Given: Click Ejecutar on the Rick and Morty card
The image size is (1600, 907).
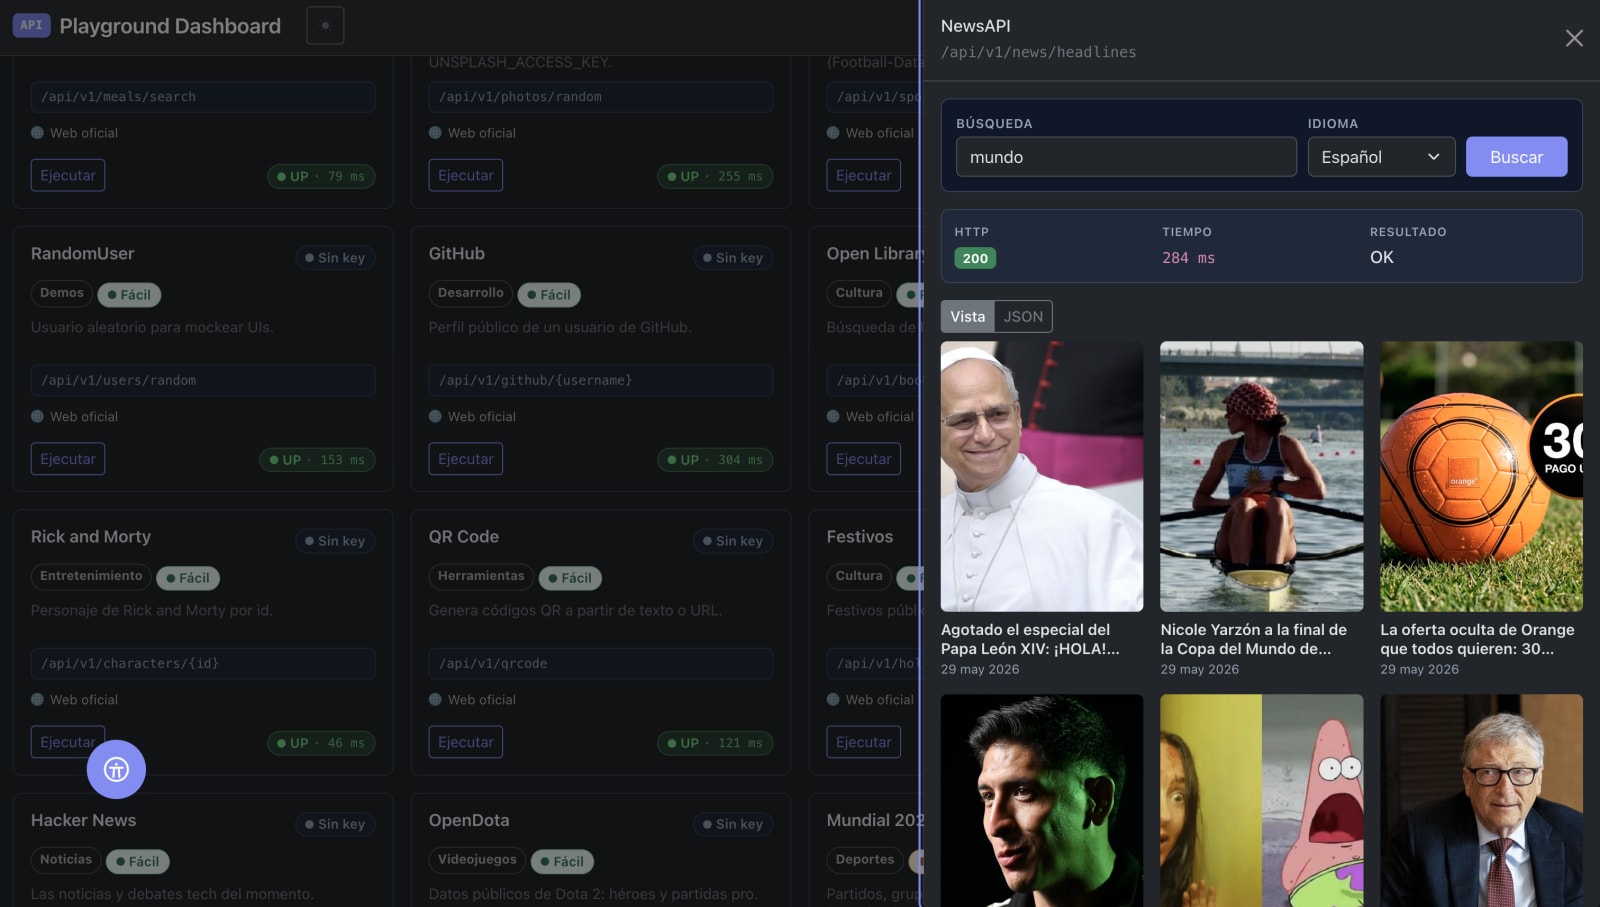Looking at the screenshot, I should coord(68,742).
